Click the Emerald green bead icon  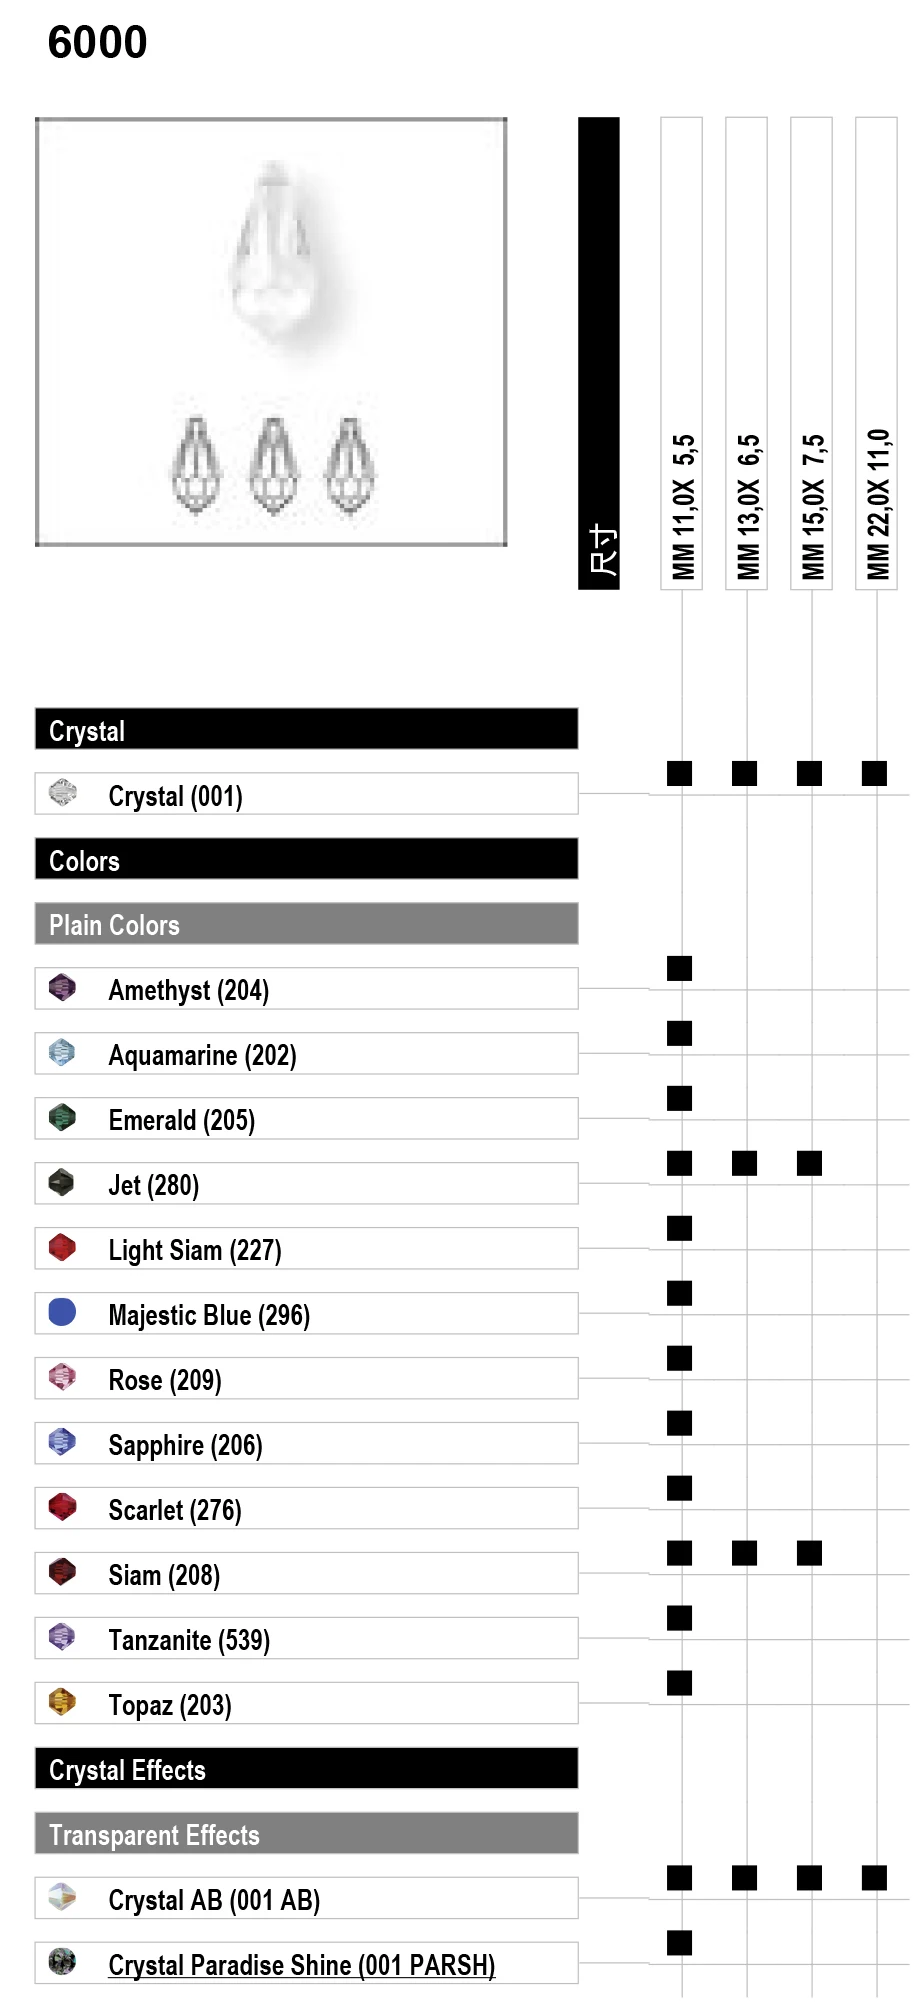tap(62, 1118)
